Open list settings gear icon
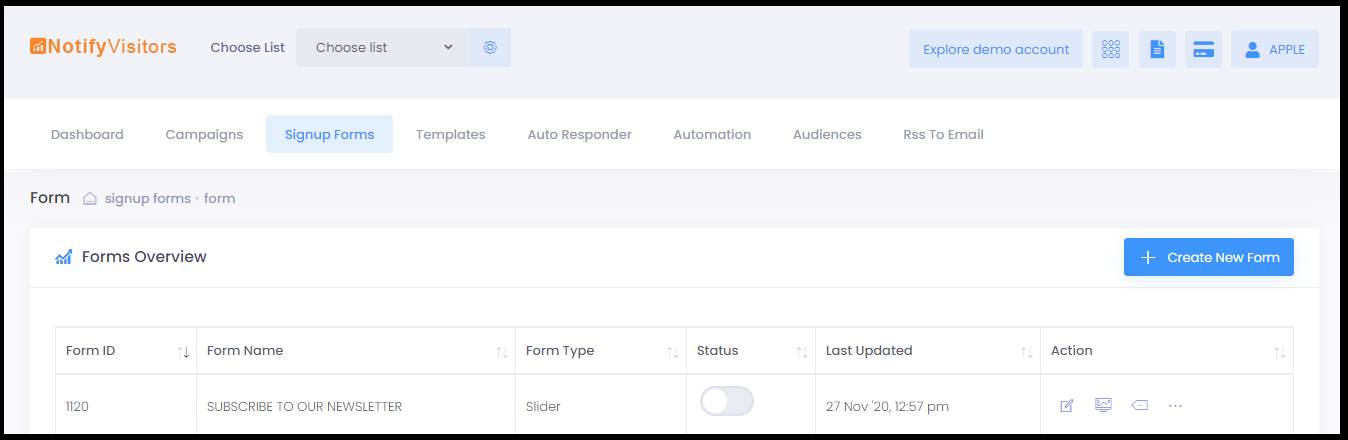Image resolution: width=1348 pixels, height=440 pixels. (x=490, y=47)
